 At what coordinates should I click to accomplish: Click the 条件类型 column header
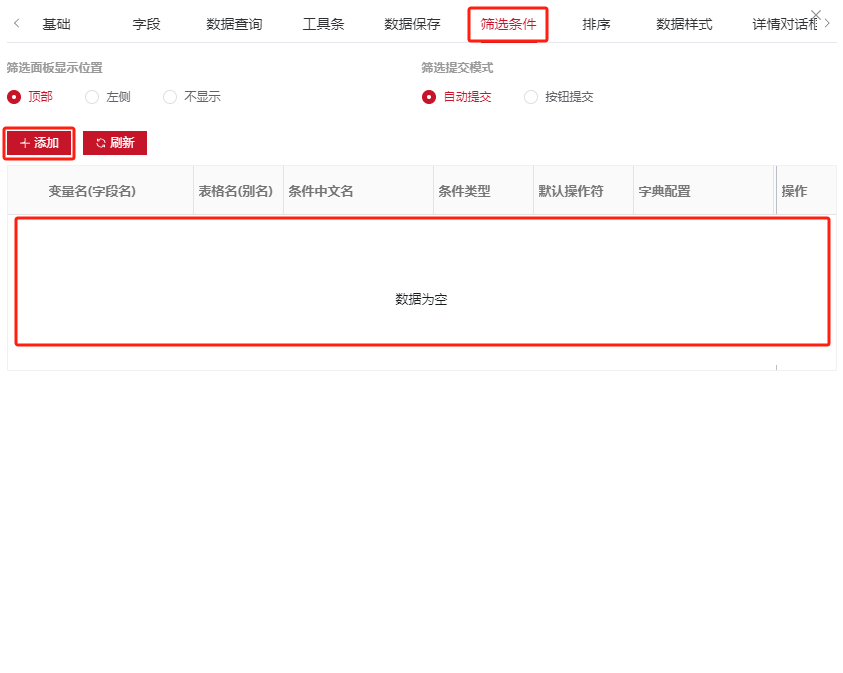click(464, 191)
